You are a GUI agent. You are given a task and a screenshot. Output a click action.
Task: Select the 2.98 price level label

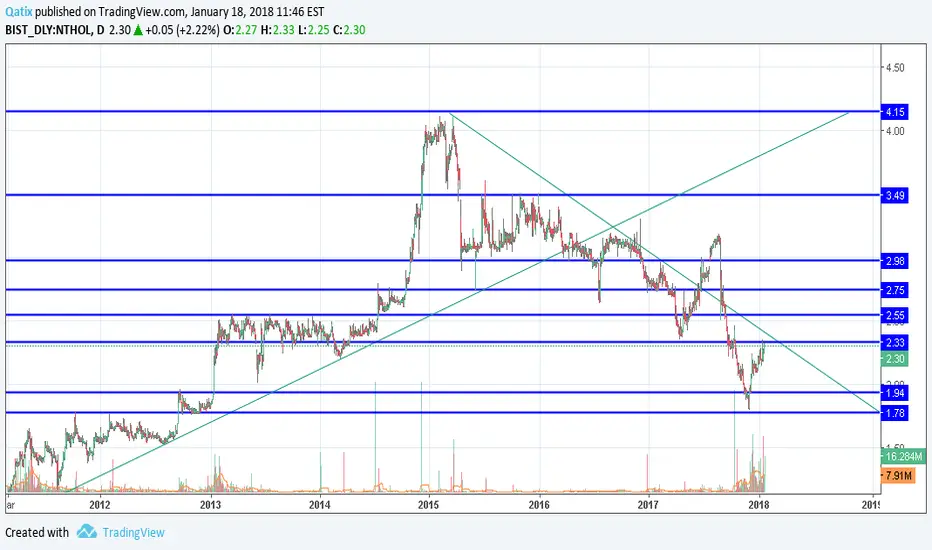[895, 260]
